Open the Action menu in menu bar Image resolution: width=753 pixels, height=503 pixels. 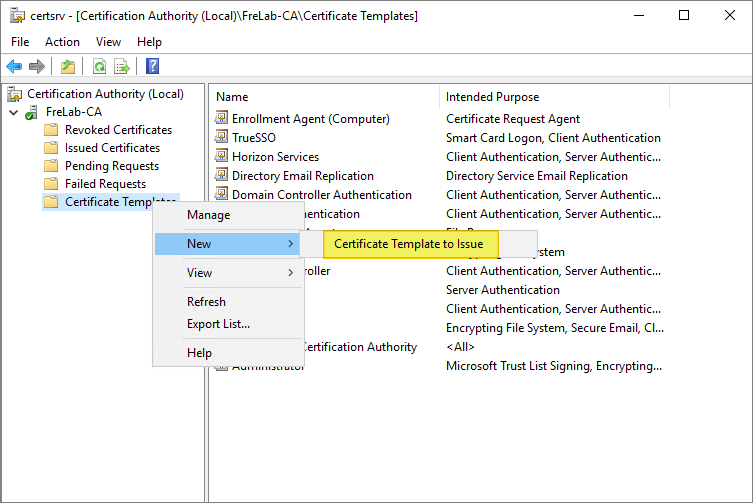pyautogui.click(x=62, y=42)
